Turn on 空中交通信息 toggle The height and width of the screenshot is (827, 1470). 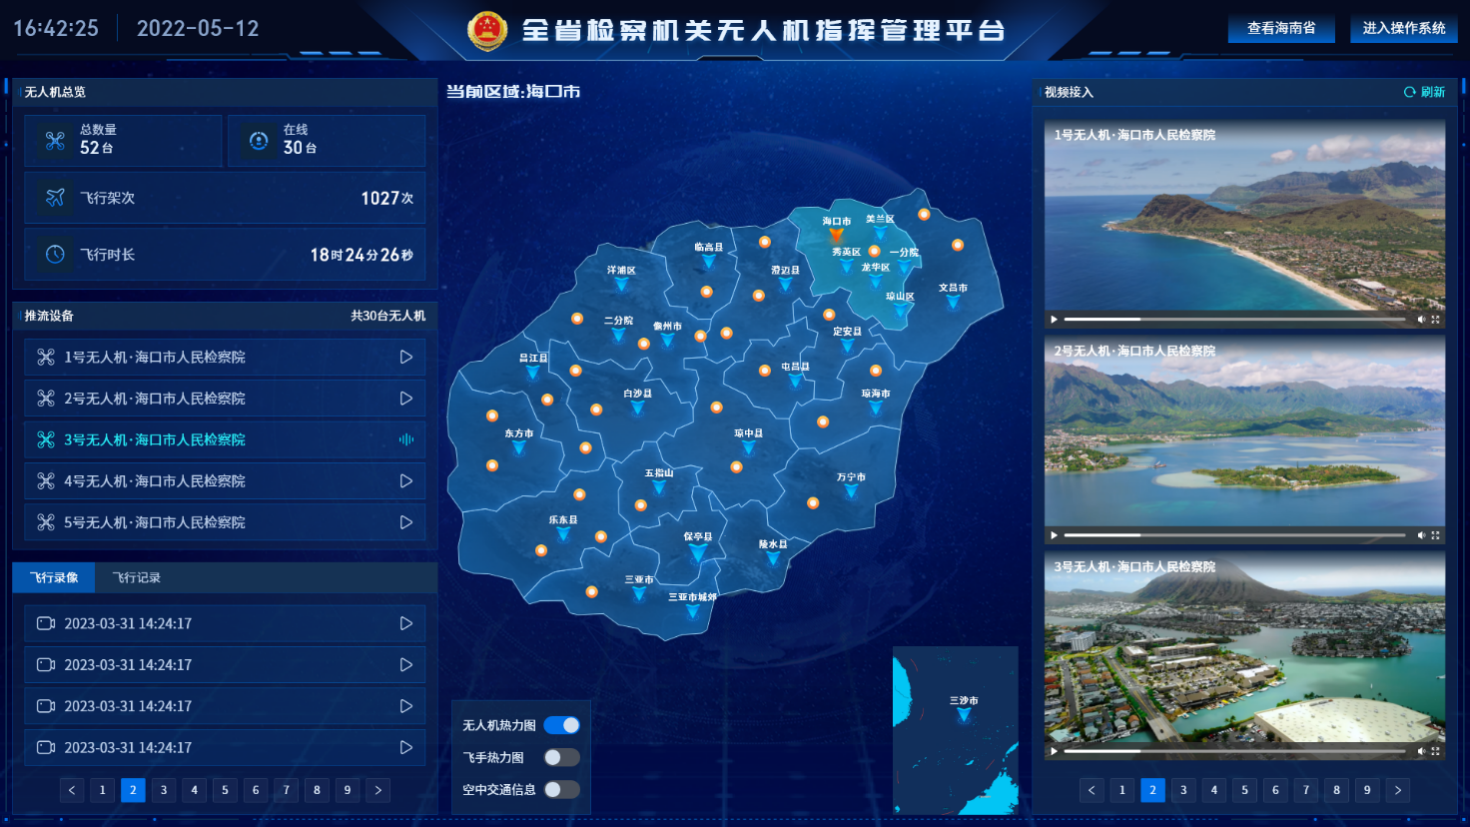click(562, 789)
